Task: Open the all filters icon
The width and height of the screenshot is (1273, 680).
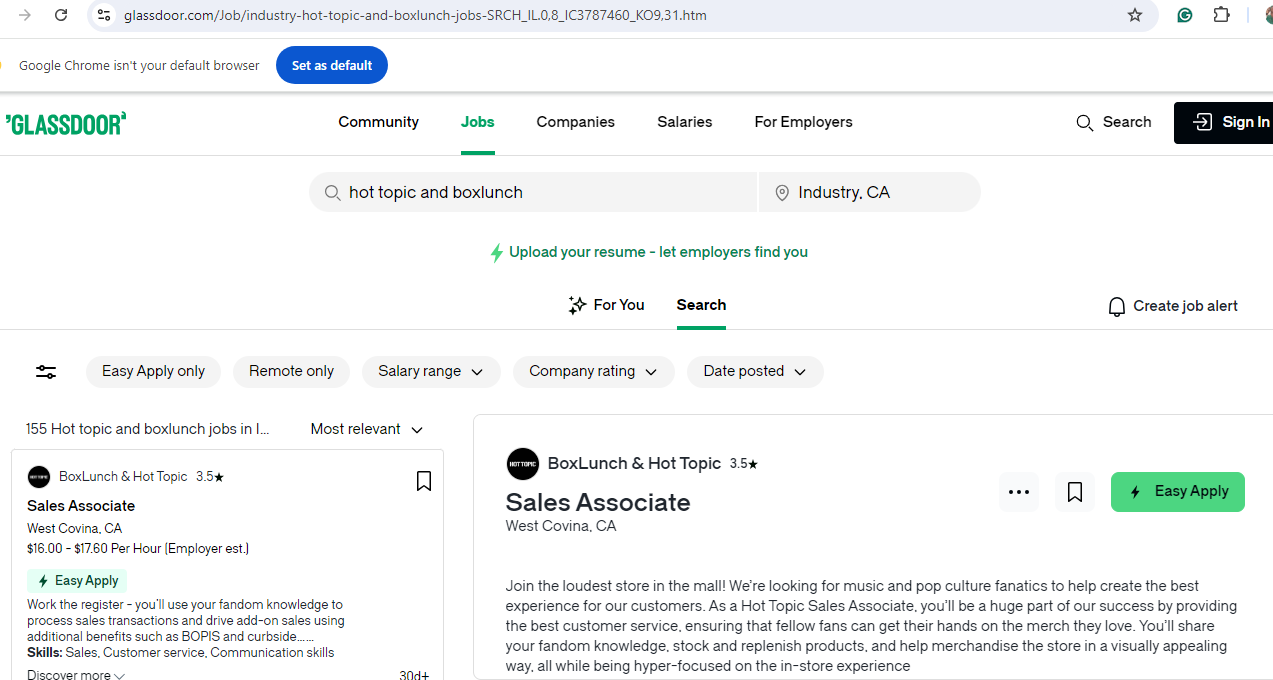Action: [x=45, y=371]
